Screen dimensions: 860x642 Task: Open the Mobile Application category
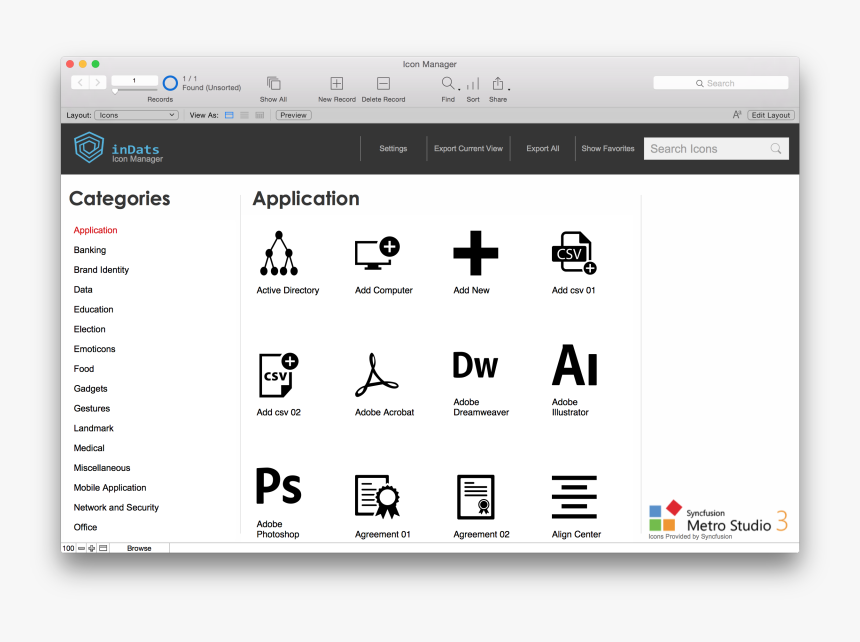pos(110,487)
